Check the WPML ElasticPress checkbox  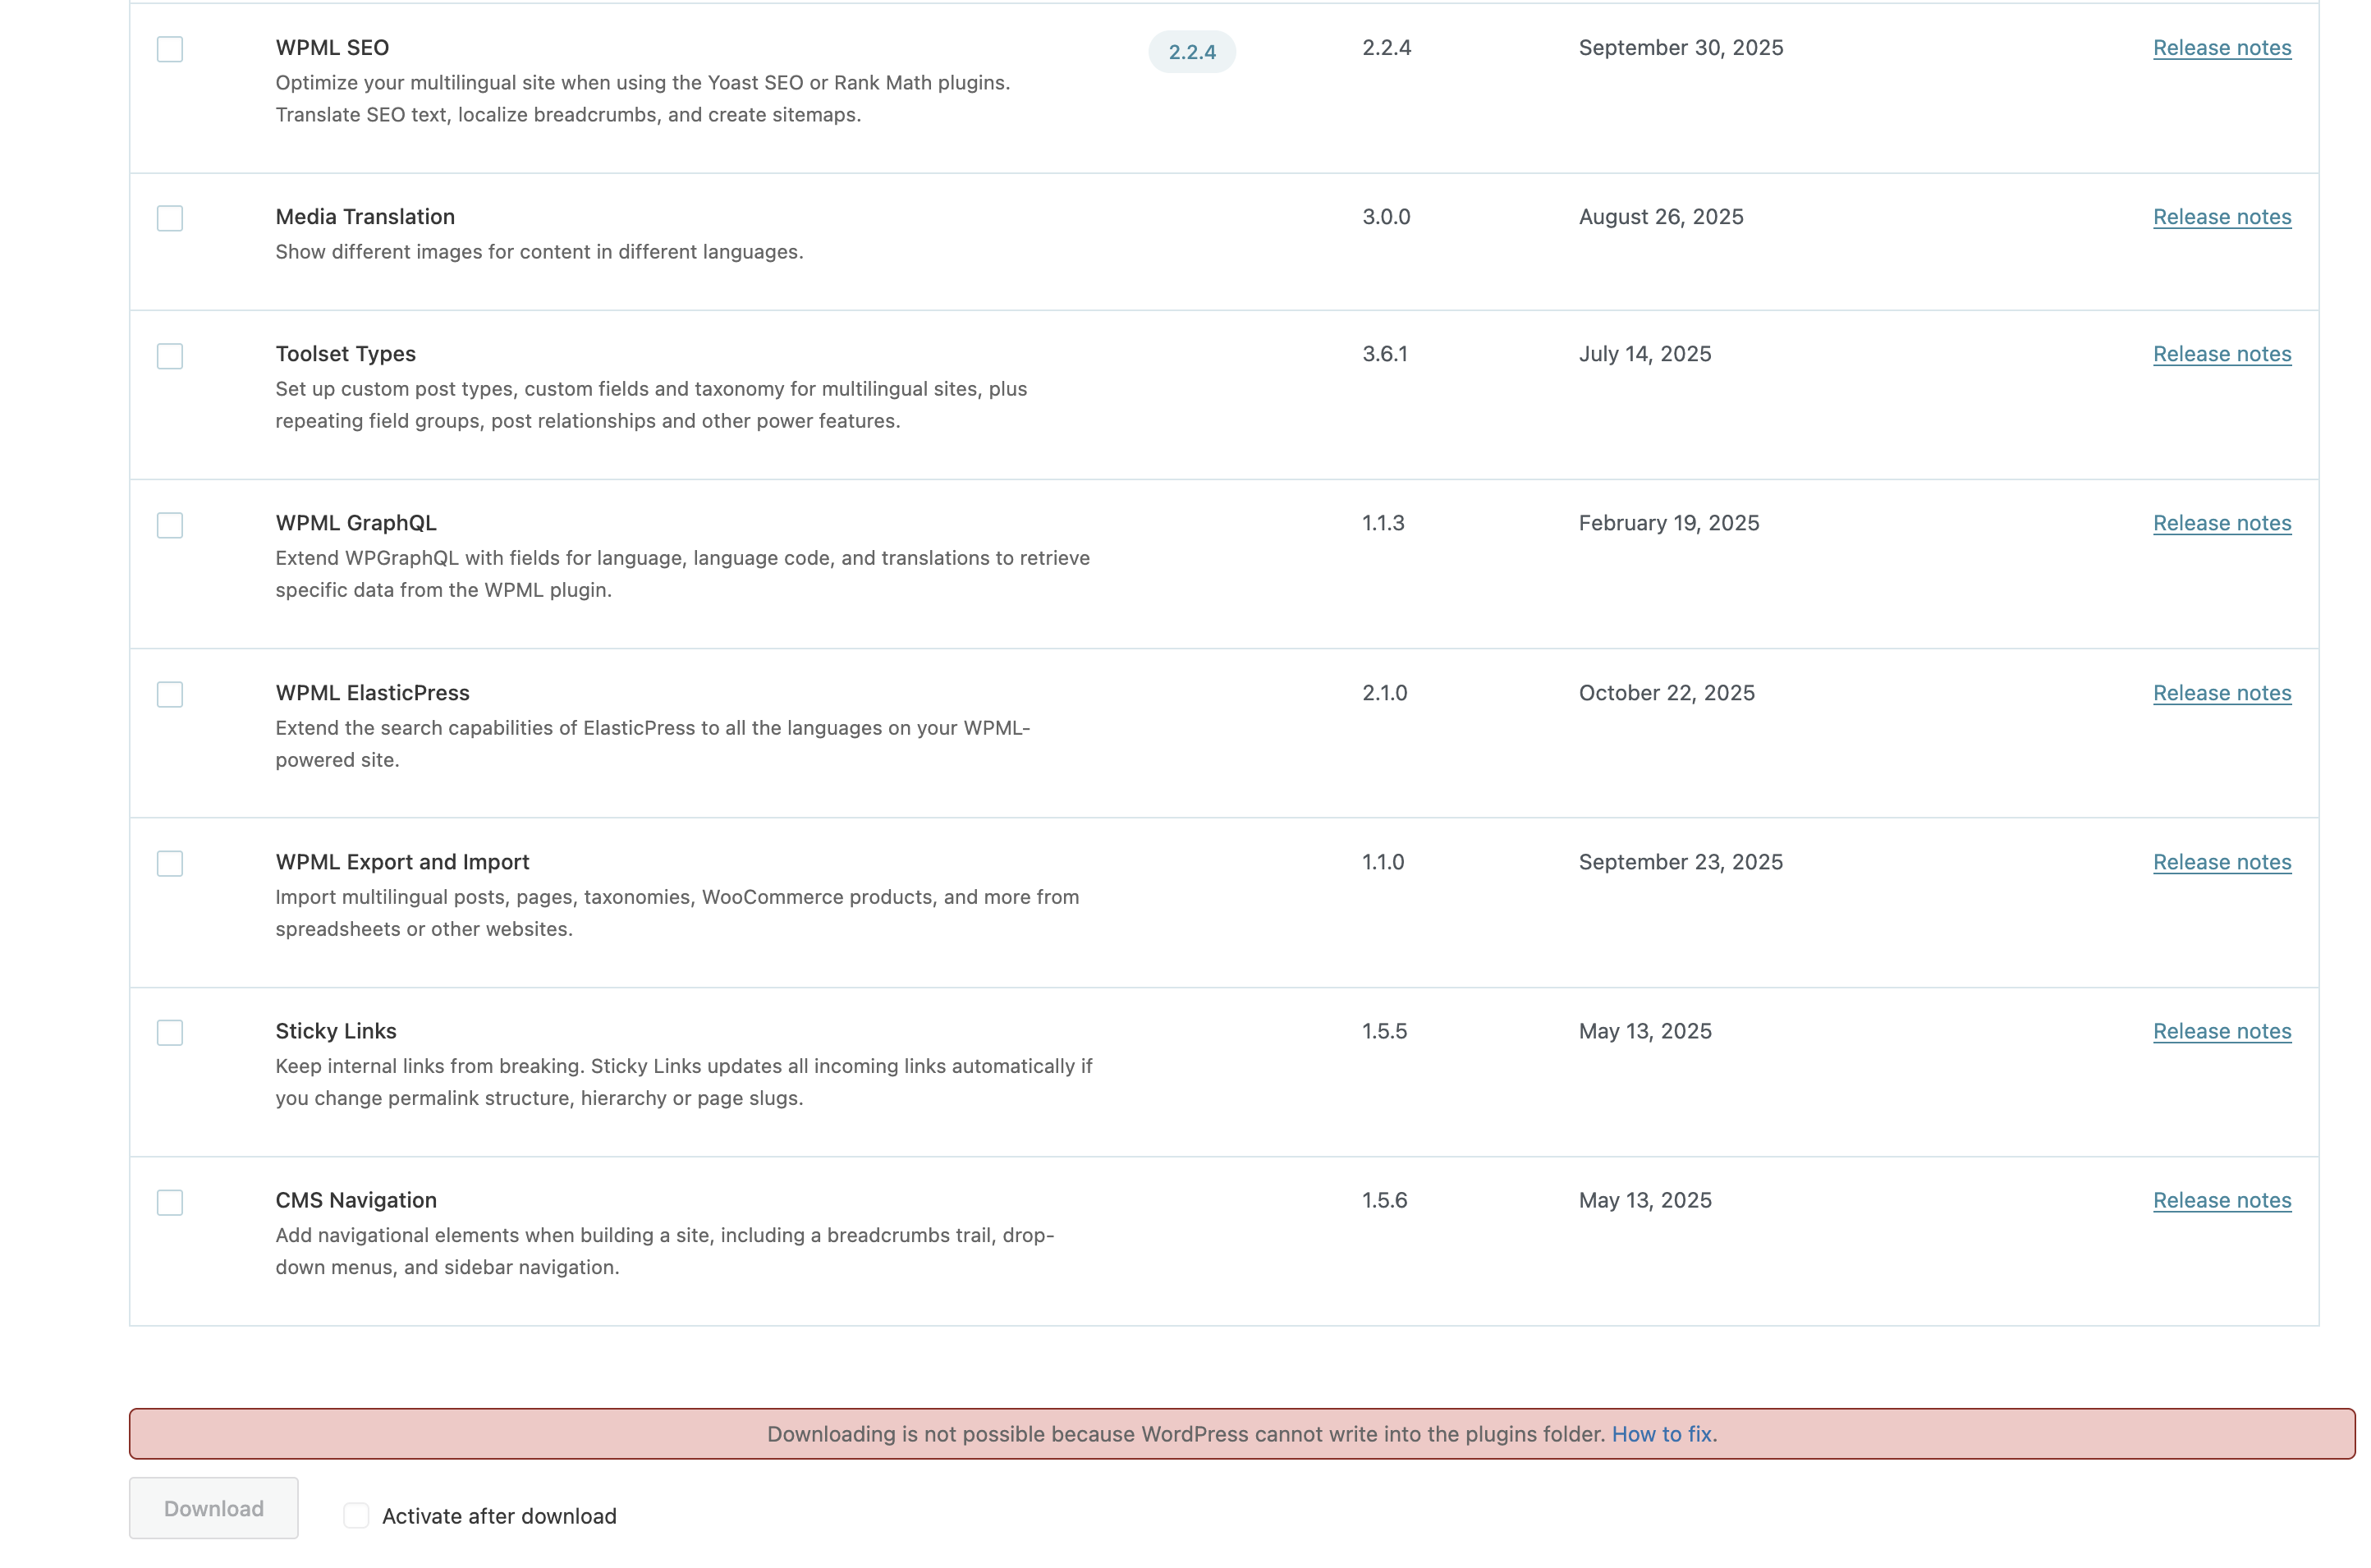[170, 694]
